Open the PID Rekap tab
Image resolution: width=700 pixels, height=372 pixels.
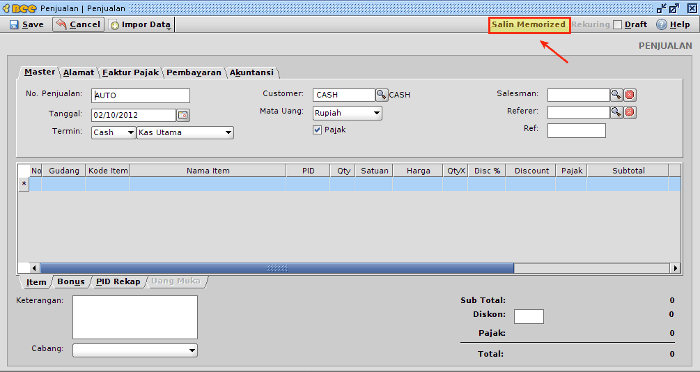pyautogui.click(x=118, y=281)
